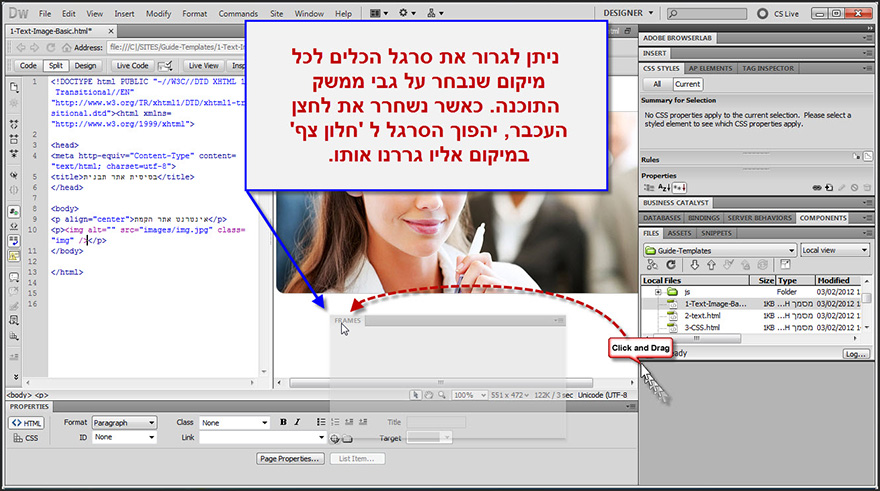Click Select Parent Tag icon in coding toolbar

pyautogui.click(x=14, y=175)
